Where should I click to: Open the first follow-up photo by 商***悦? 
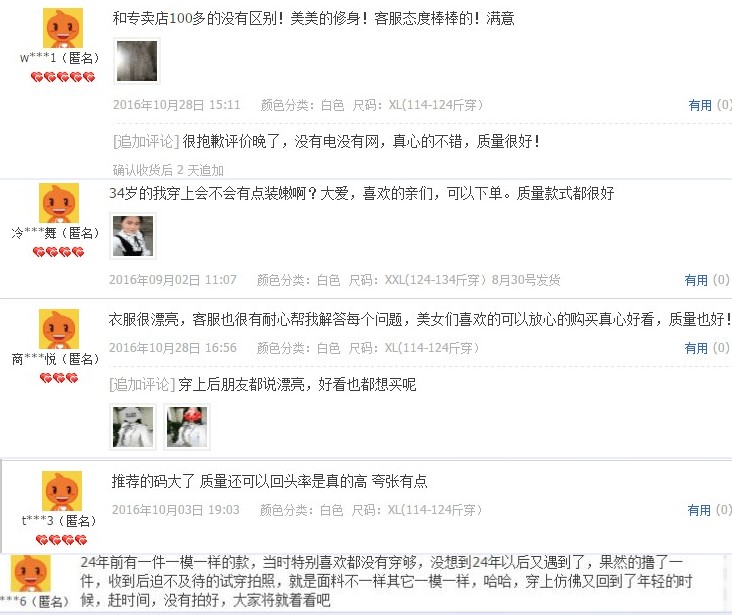point(133,427)
